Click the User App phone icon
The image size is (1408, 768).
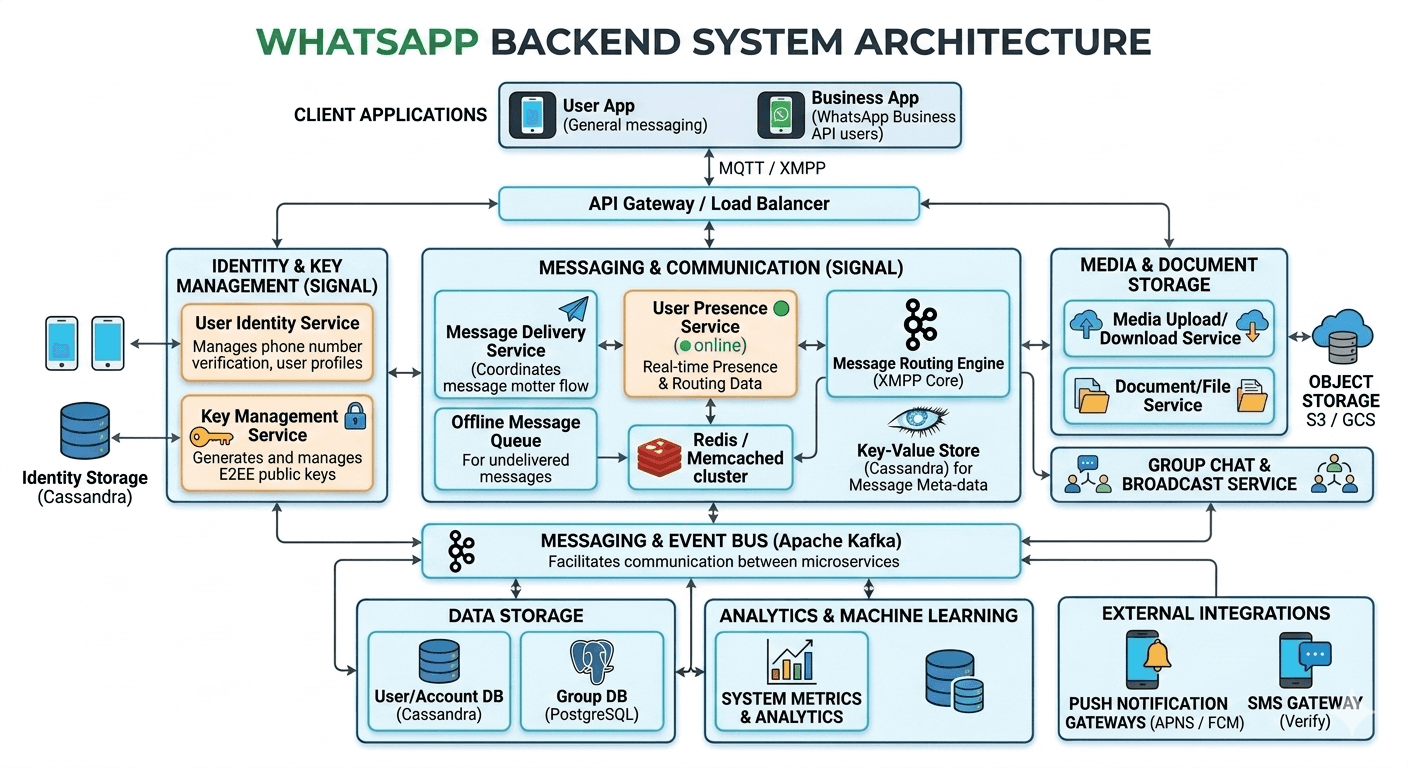click(x=532, y=115)
